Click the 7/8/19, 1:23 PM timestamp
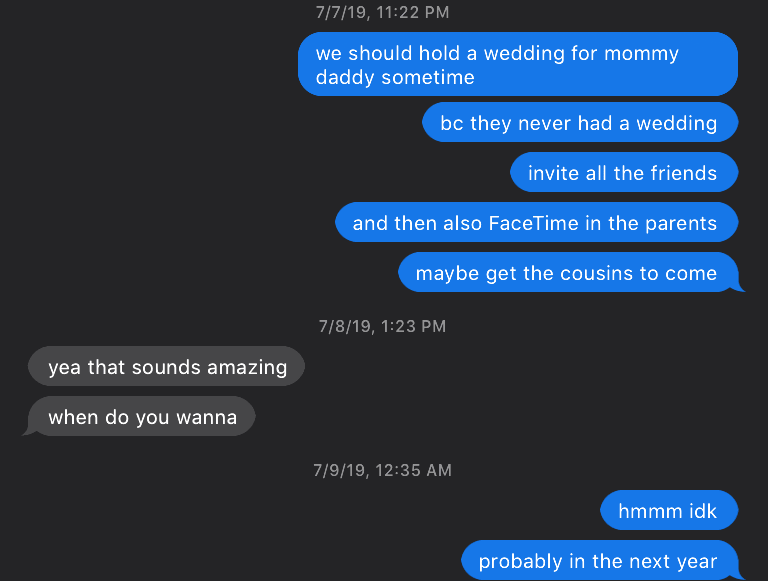 pyautogui.click(x=382, y=326)
